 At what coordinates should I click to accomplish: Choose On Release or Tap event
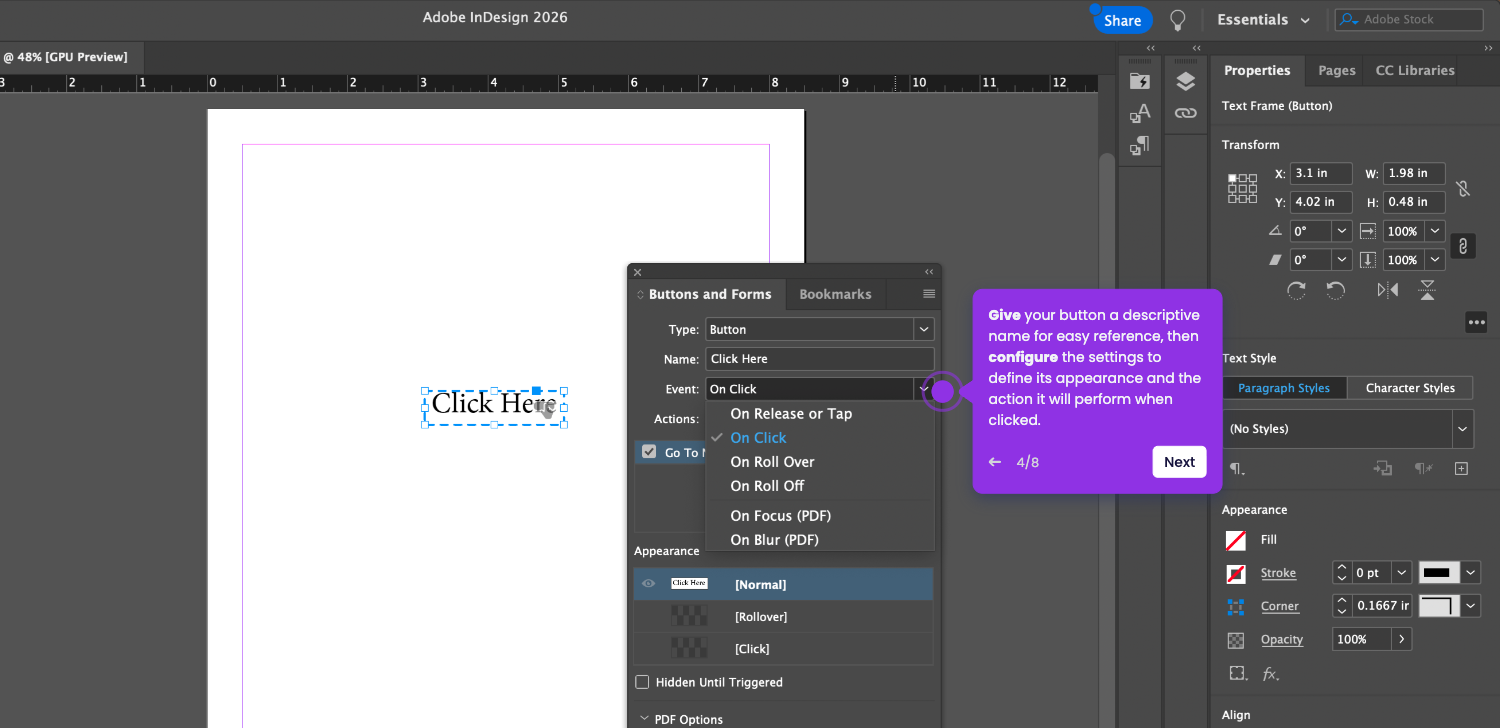coord(791,413)
